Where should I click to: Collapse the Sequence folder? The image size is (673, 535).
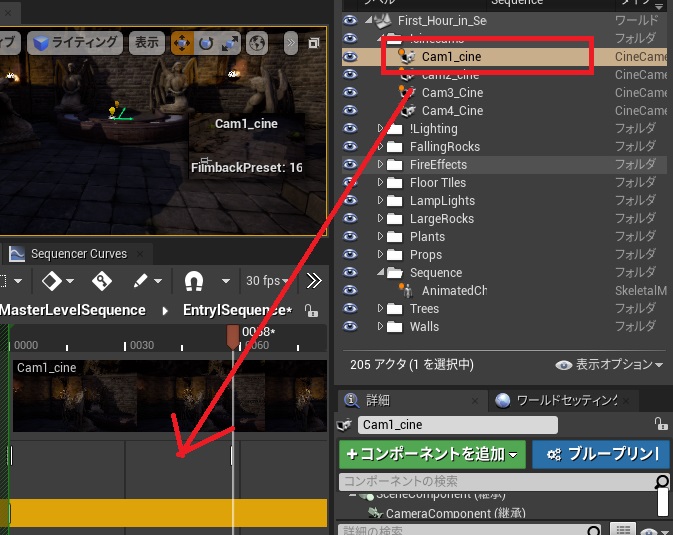pos(380,272)
